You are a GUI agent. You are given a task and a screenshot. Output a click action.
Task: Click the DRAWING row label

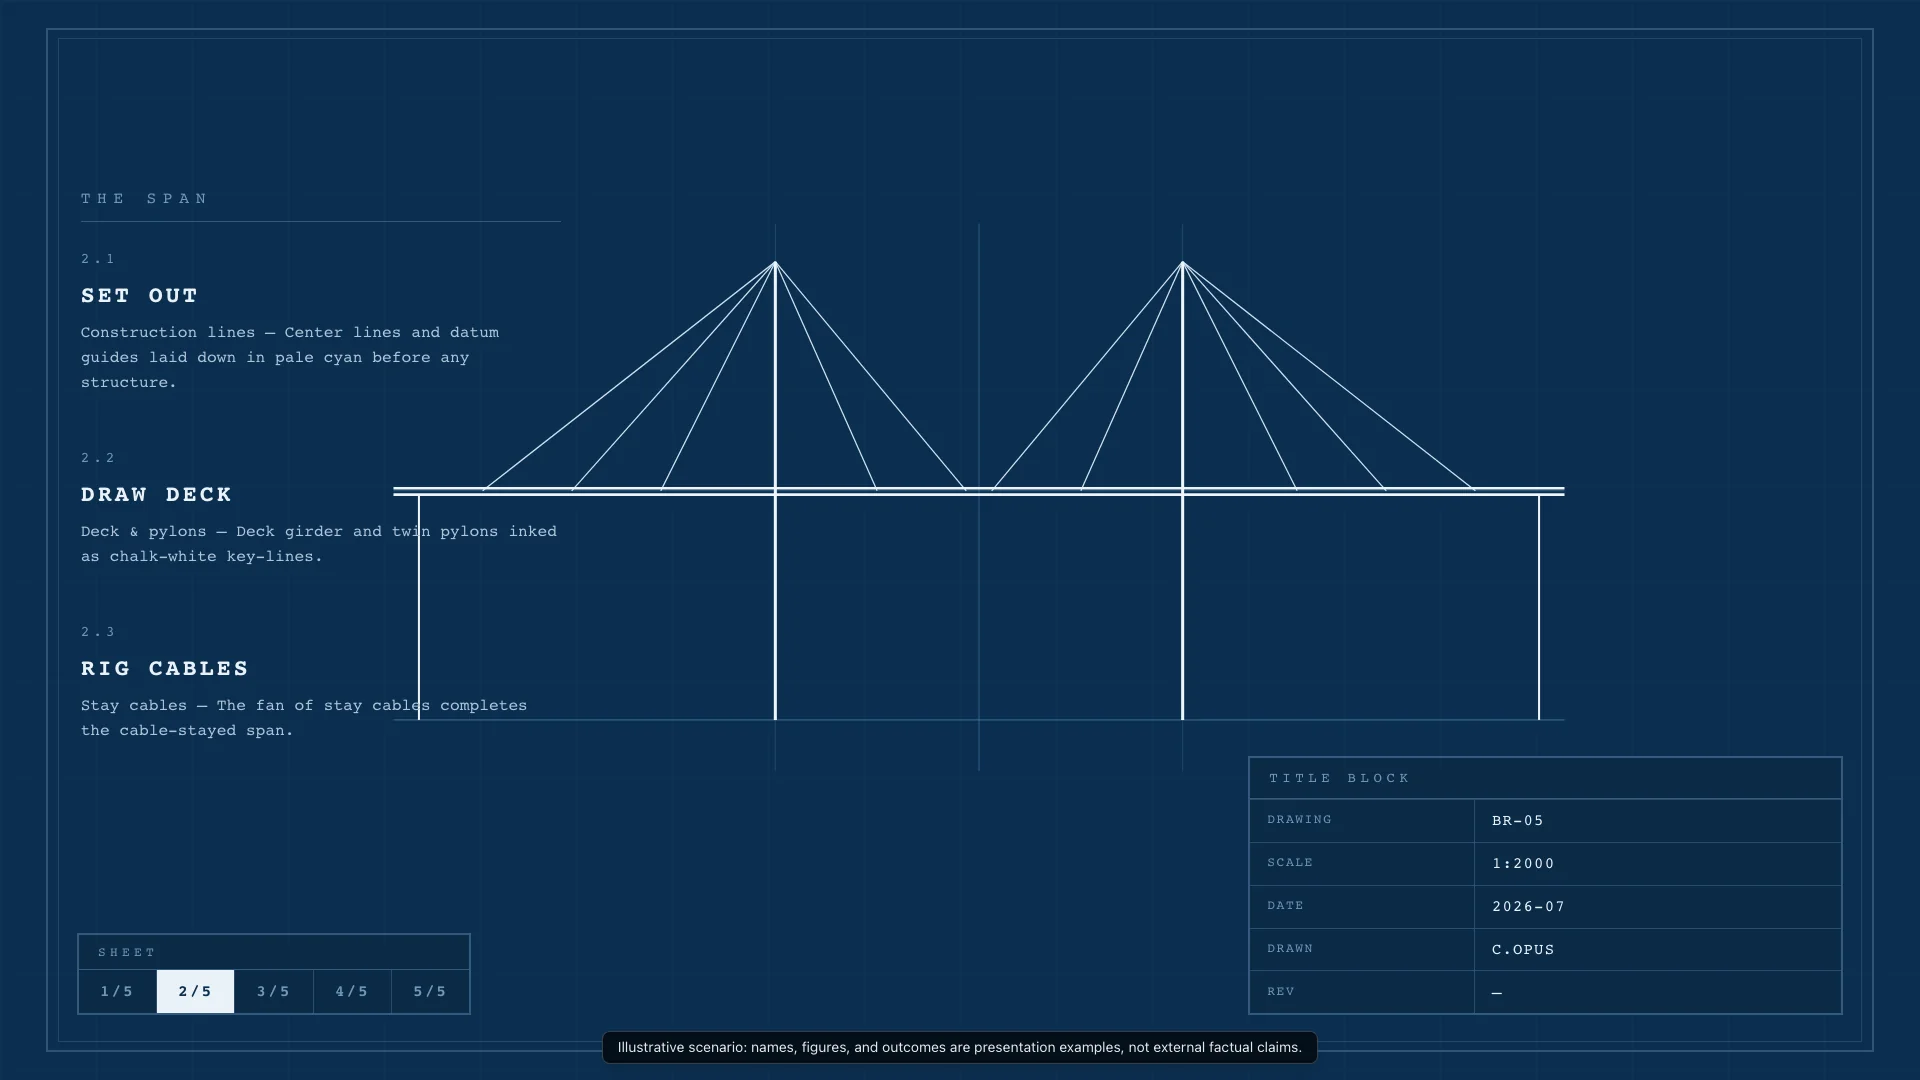(x=1299, y=820)
